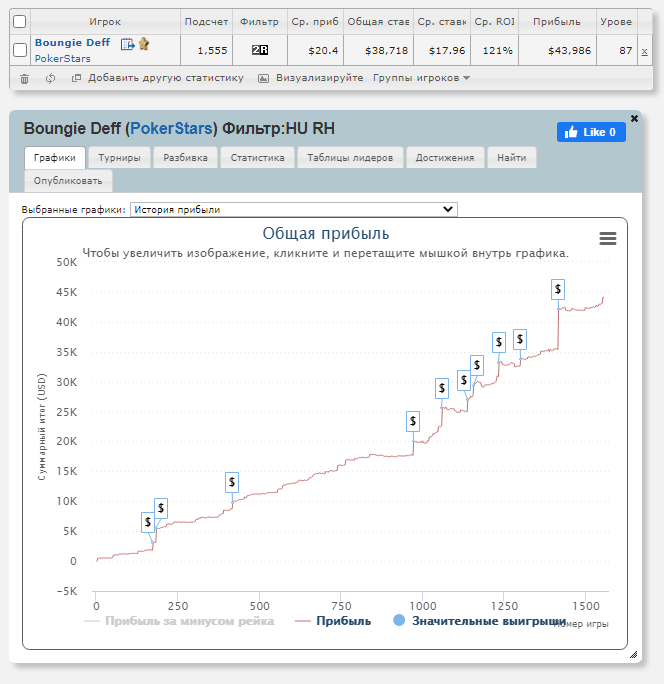The image size is (664, 684).
Task: Open the chart hamburger menu
Action: pyautogui.click(x=607, y=238)
